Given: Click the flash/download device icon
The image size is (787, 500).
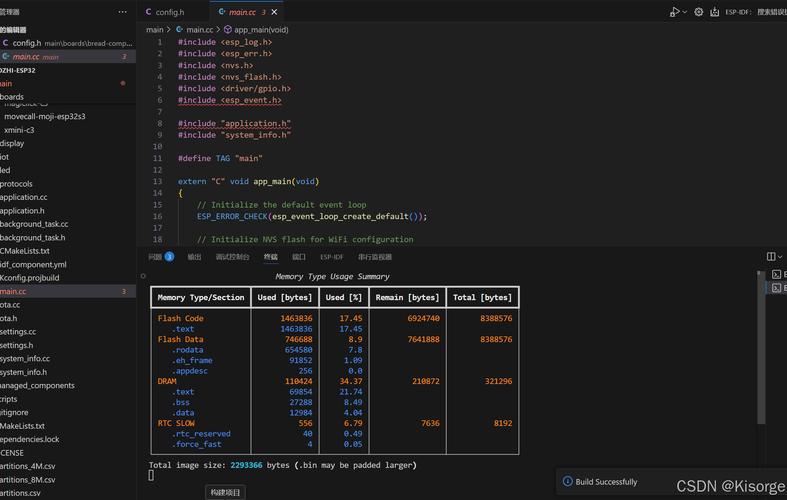Looking at the screenshot, I should [714, 12].
